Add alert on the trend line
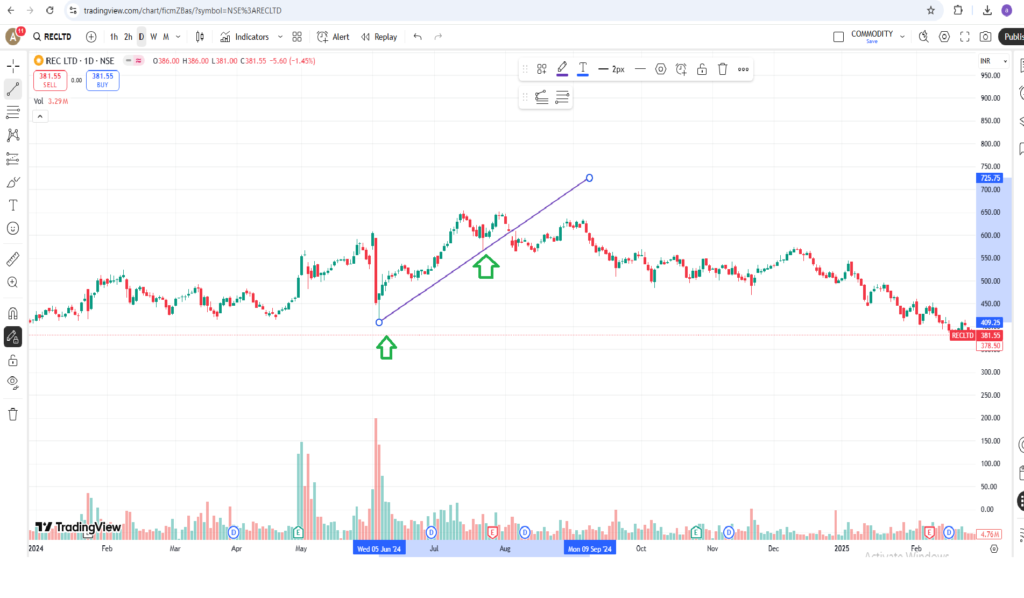This screenshot has width=1024, height=598. pos(681,69)
